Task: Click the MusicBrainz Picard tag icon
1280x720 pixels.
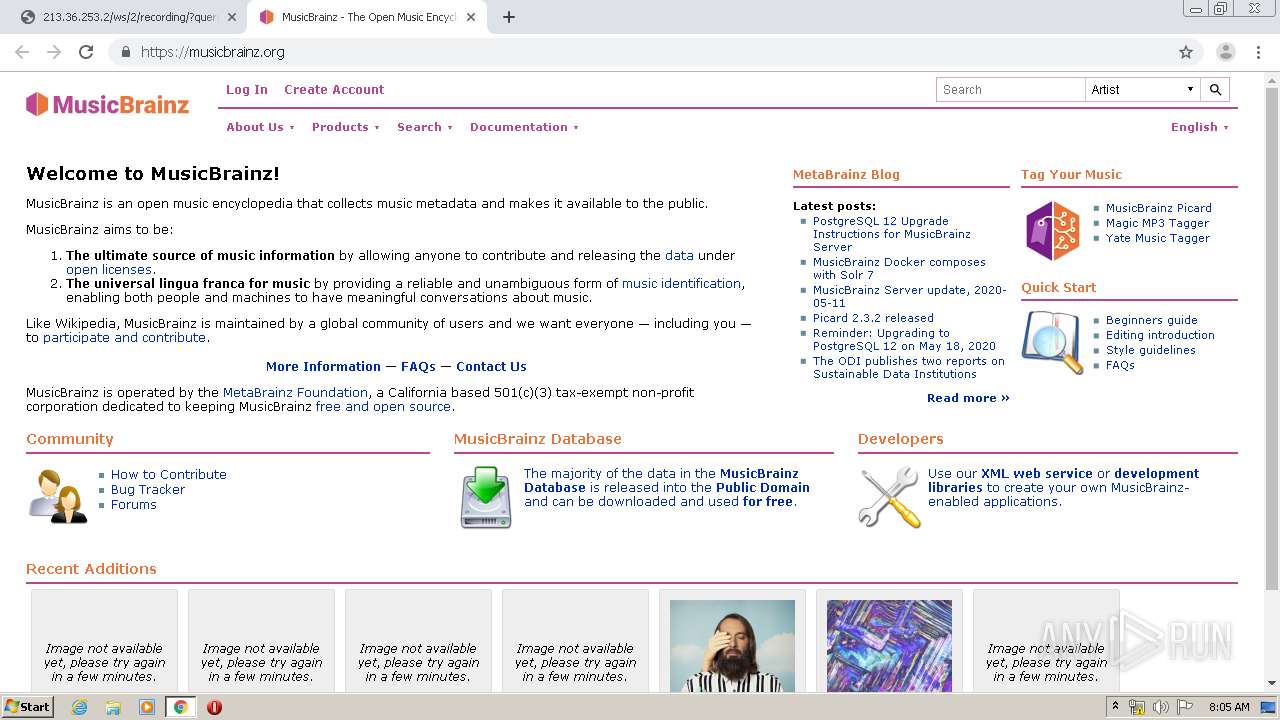Action: coord(1053,230)
